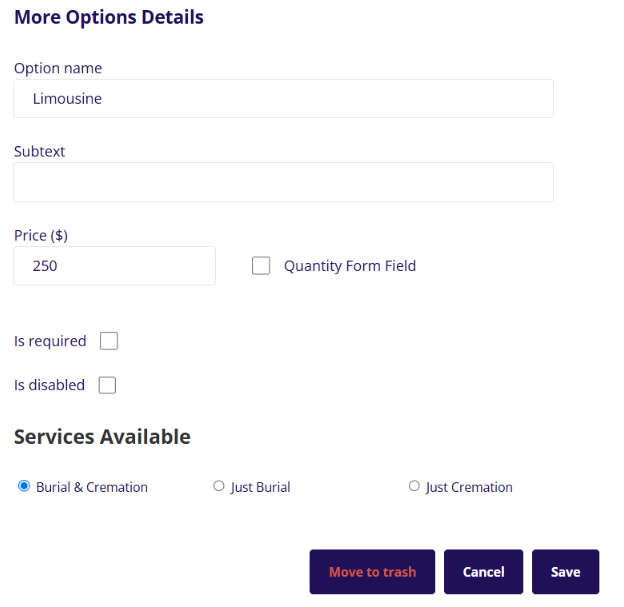The width and height of the screenshot is (624, 607).
Task: Click the Cancel button
Action: point(483,572)
